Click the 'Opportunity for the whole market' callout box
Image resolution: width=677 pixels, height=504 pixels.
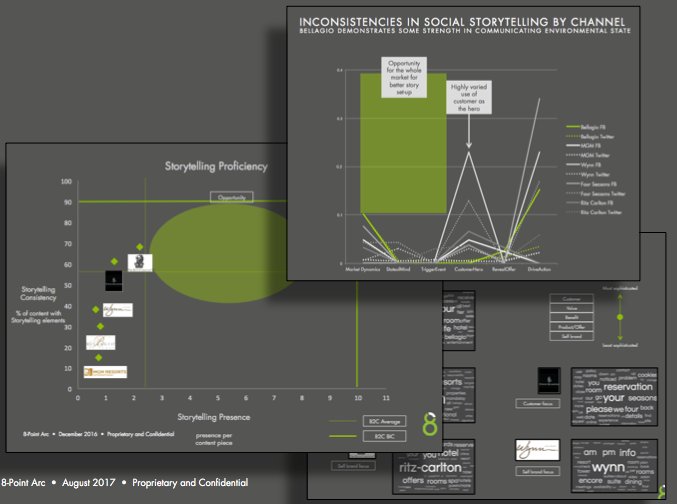404,77
